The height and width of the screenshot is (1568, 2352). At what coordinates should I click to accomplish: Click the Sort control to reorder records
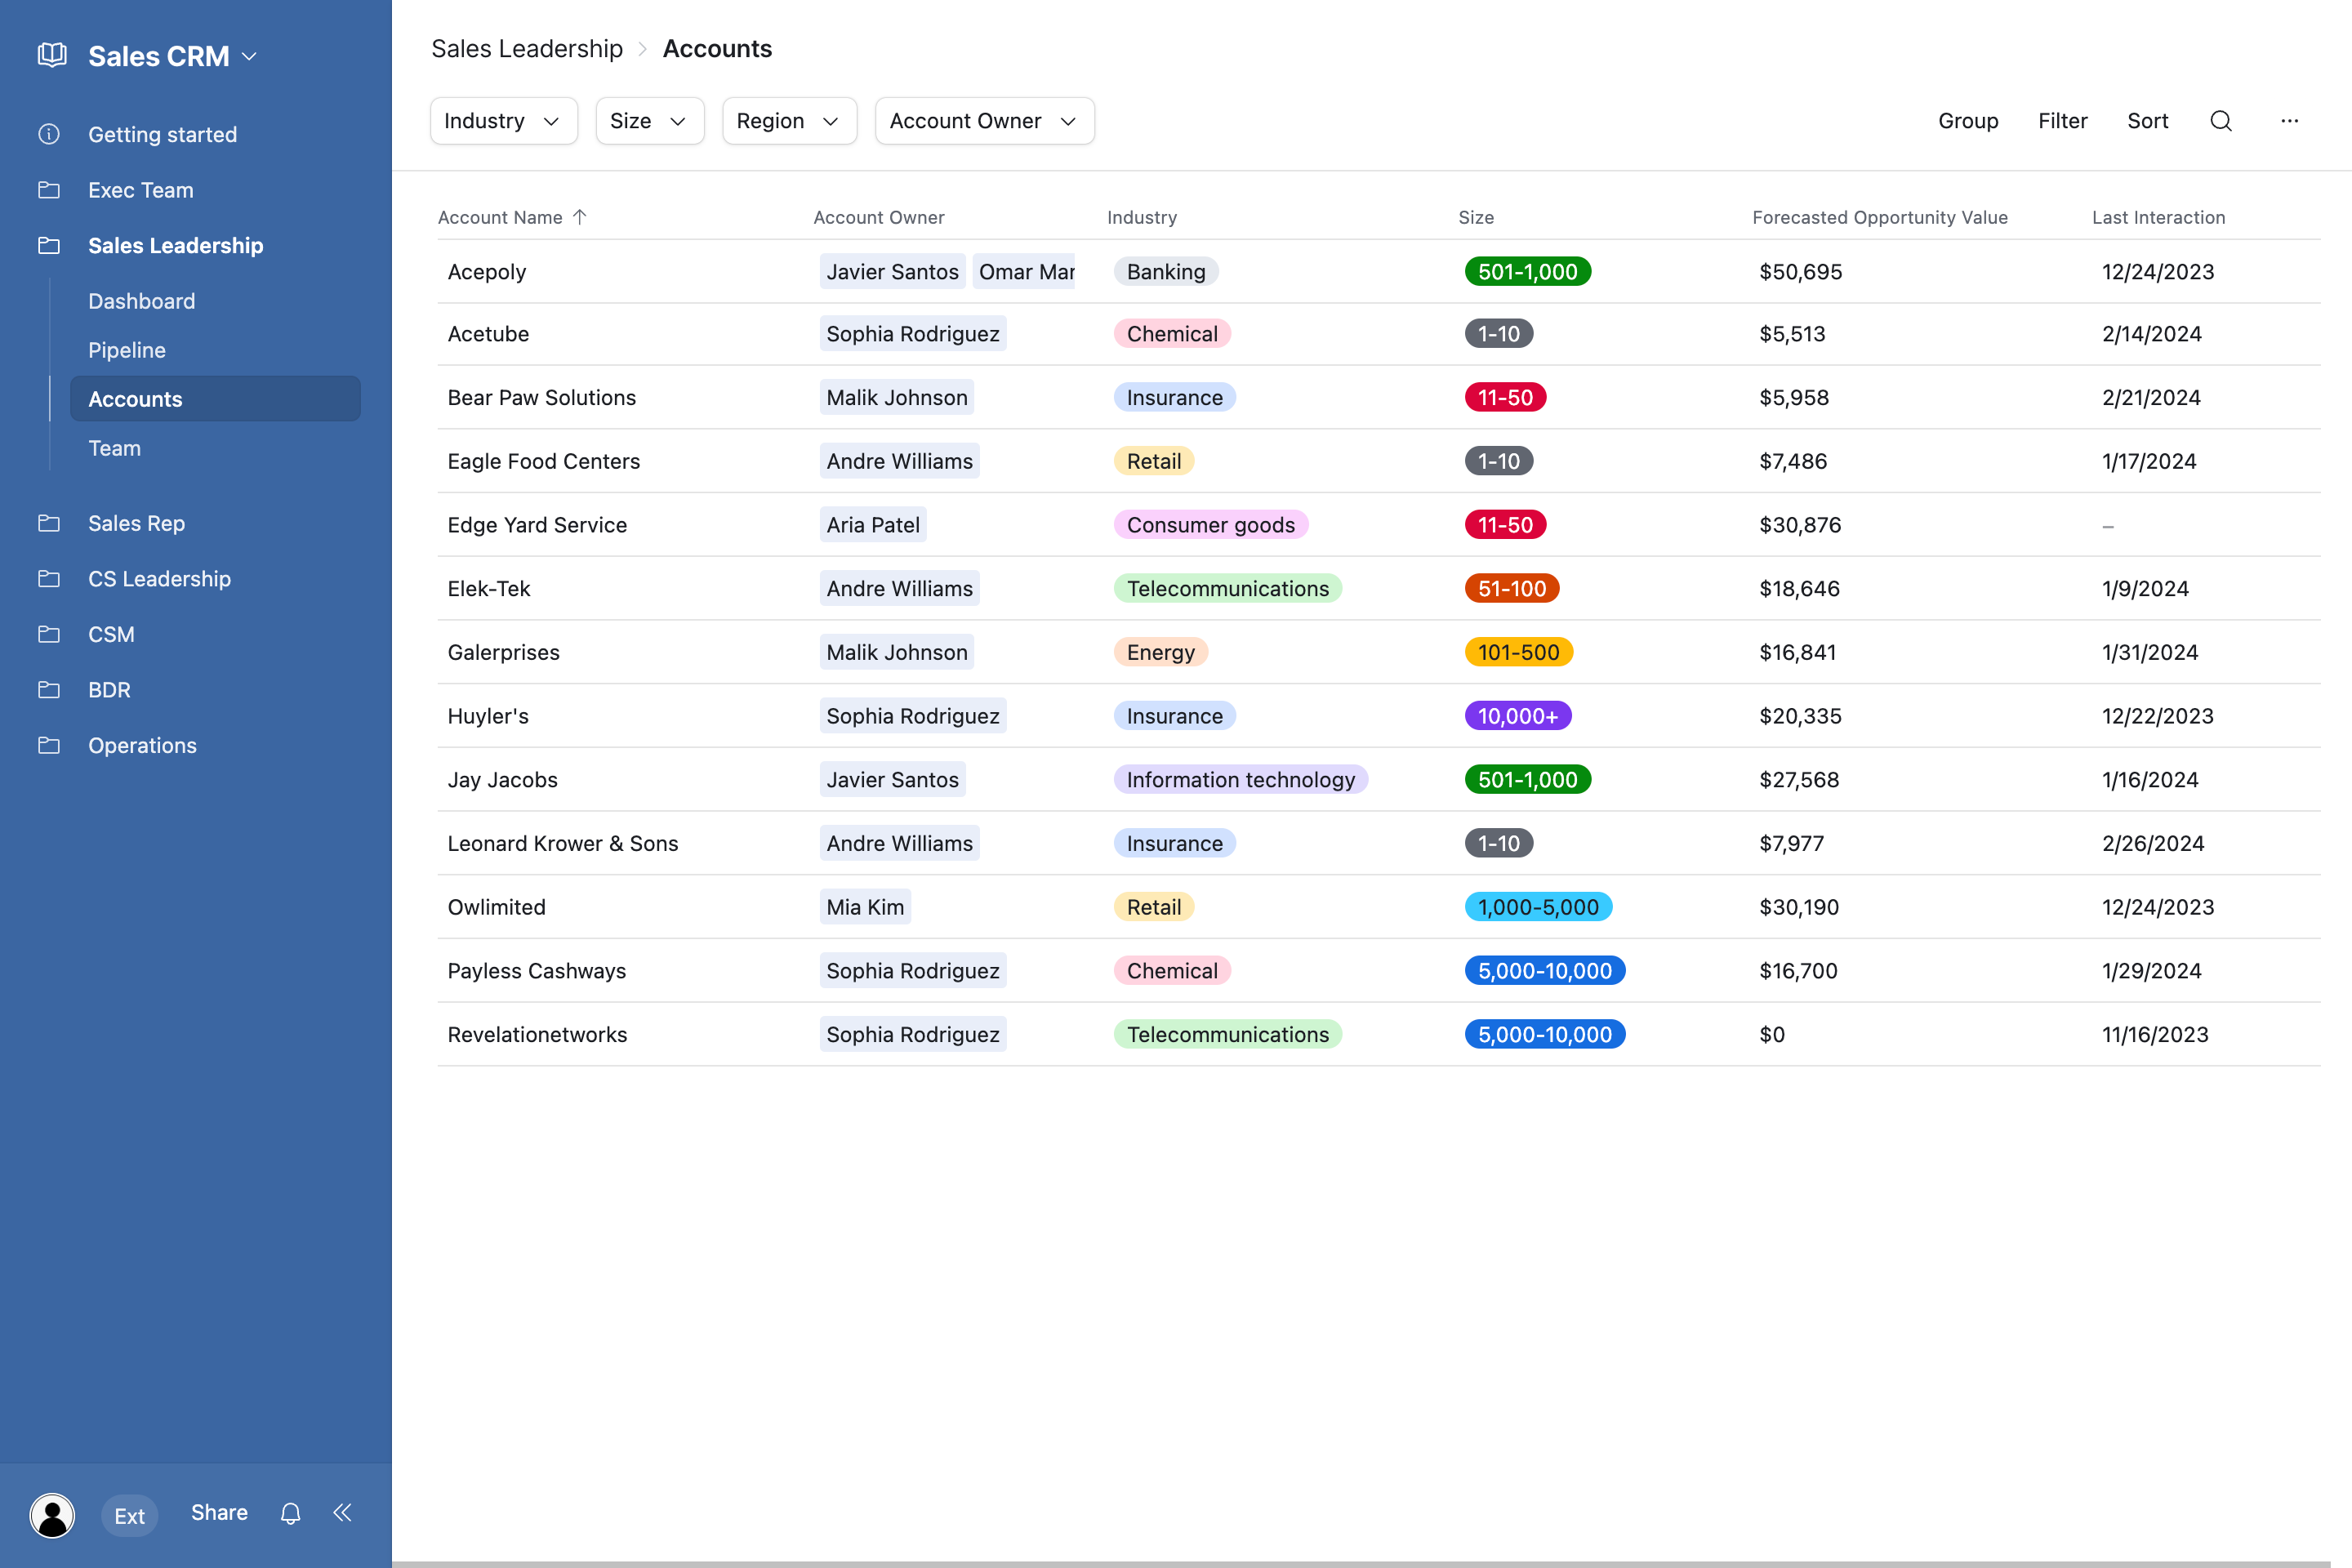pos(2147,120)
